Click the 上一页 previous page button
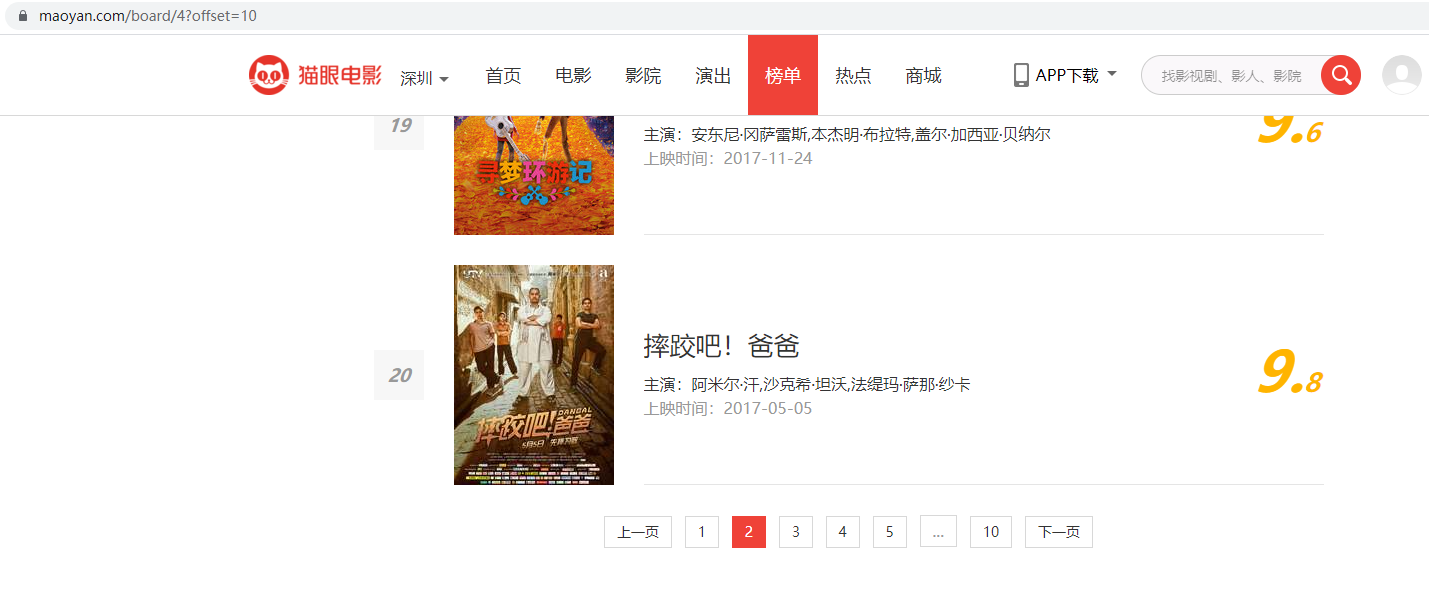 tap(638, 532)
